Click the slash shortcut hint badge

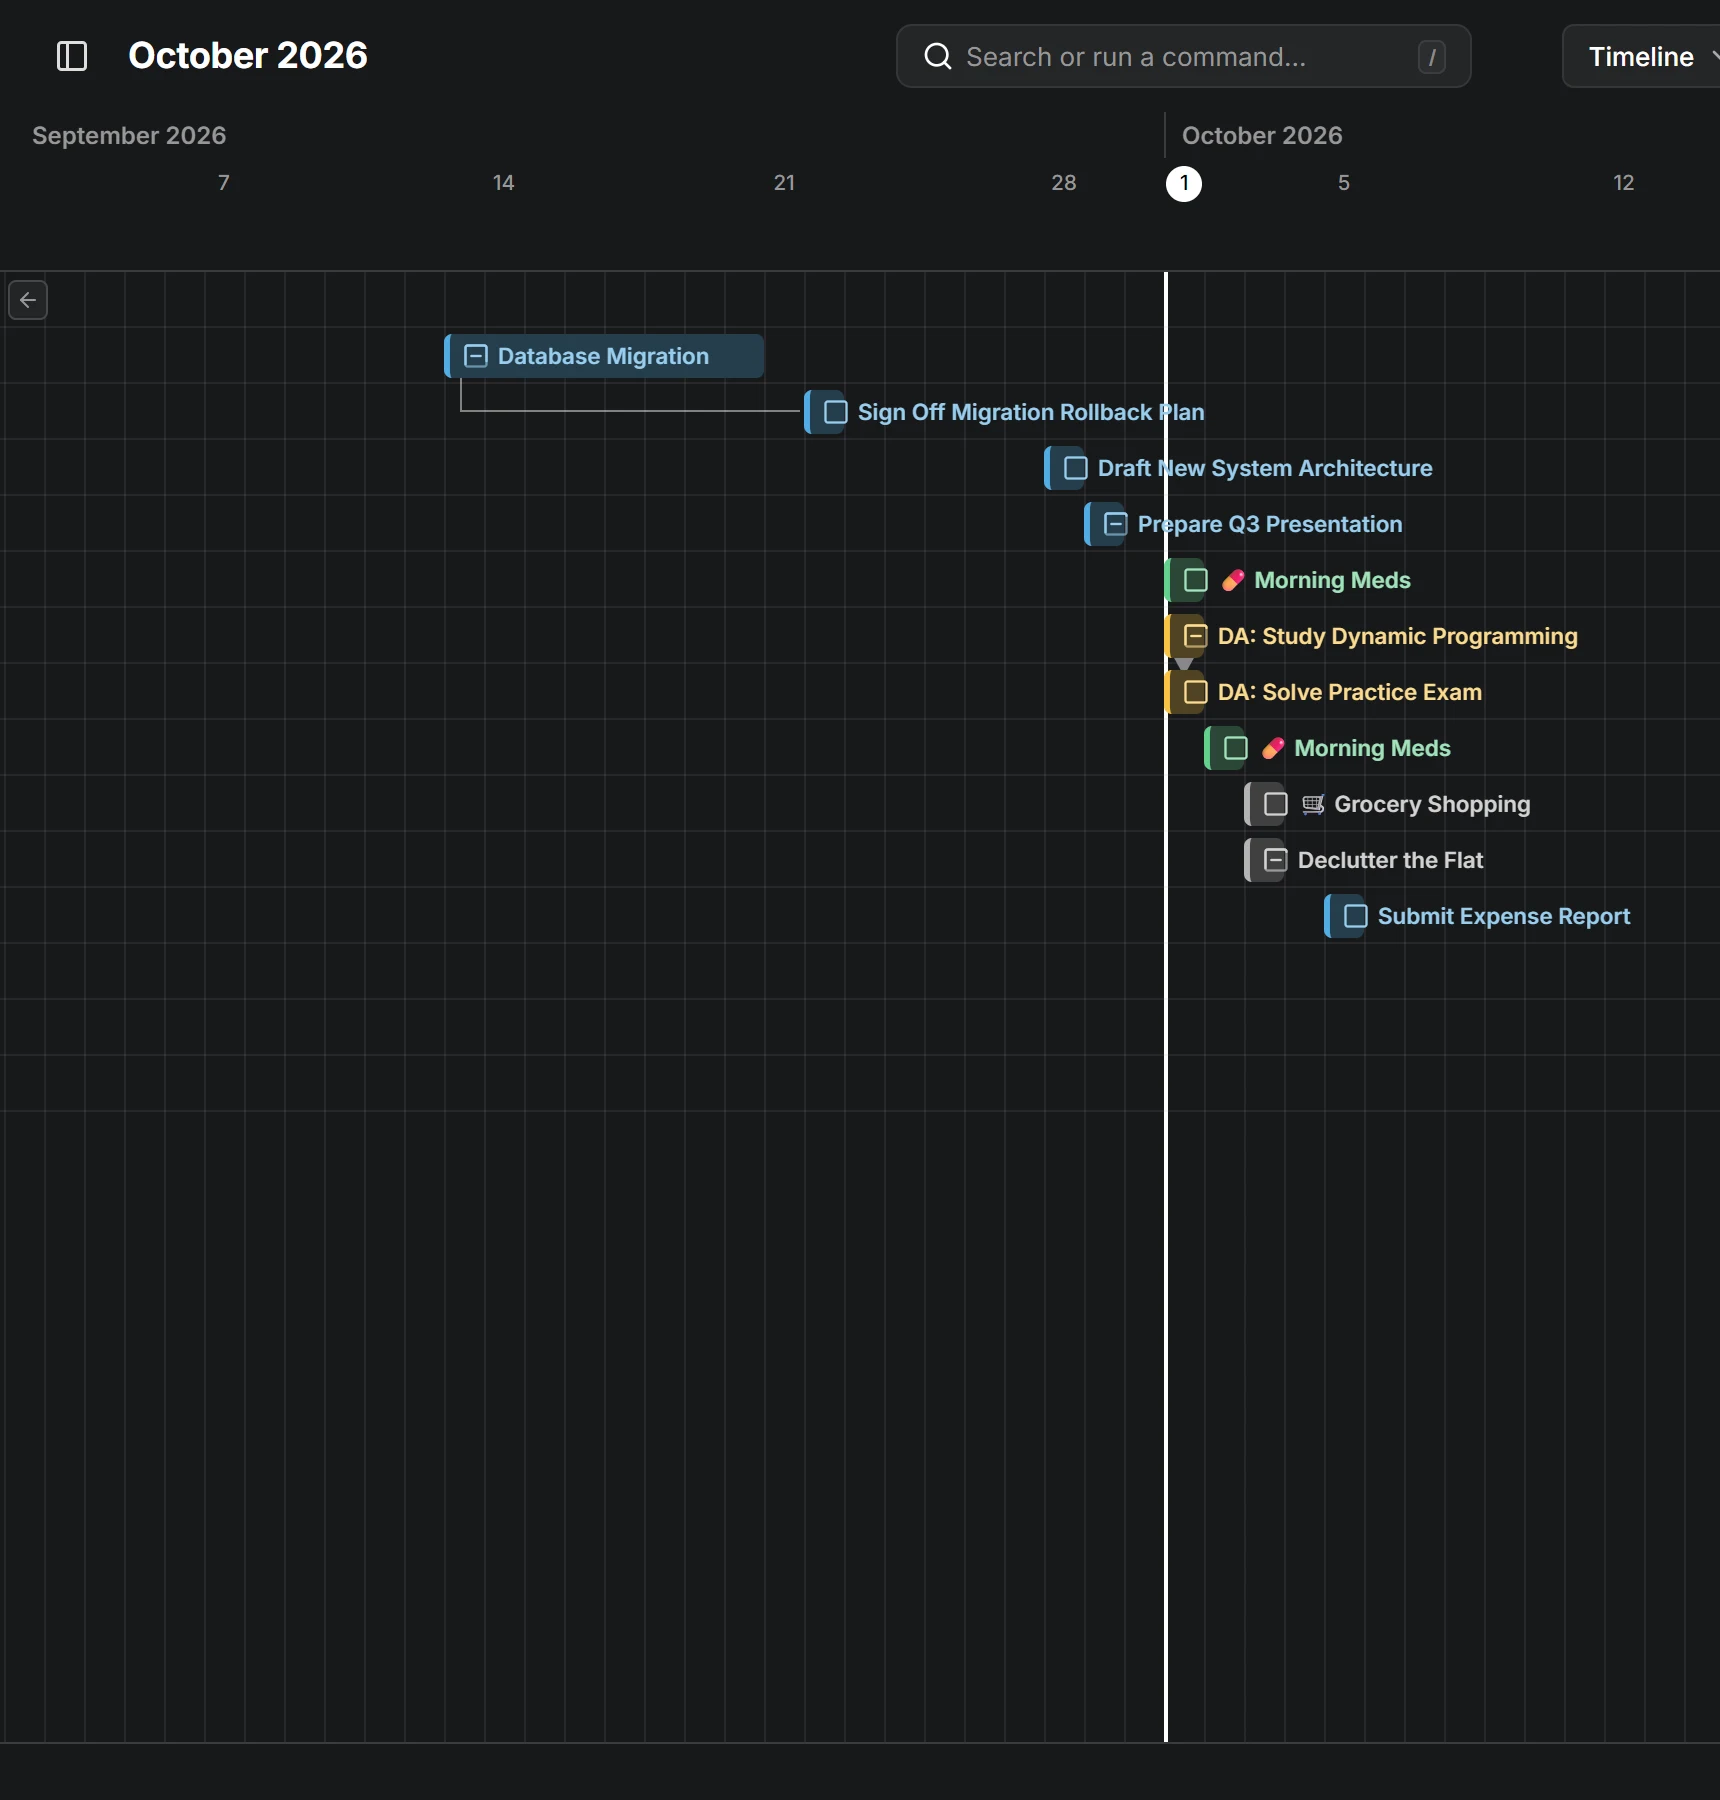point(1432,57)
